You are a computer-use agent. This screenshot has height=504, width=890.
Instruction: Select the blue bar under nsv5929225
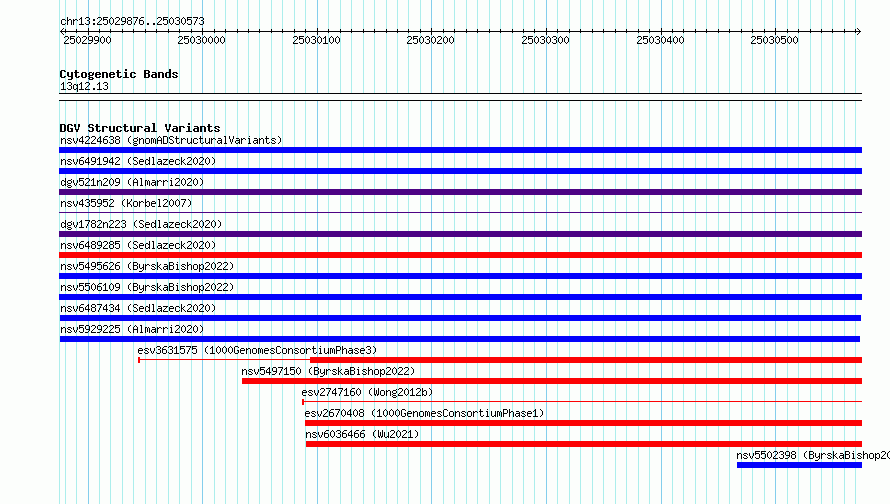[x=460, y=339]
